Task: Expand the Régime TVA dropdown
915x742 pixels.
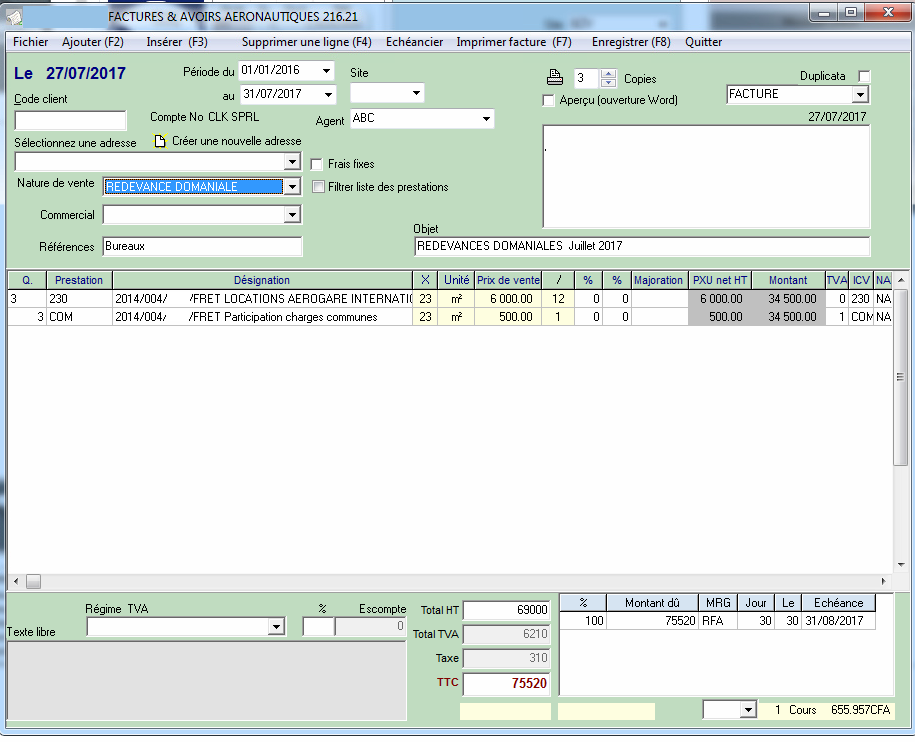Action: pos(276,627)
